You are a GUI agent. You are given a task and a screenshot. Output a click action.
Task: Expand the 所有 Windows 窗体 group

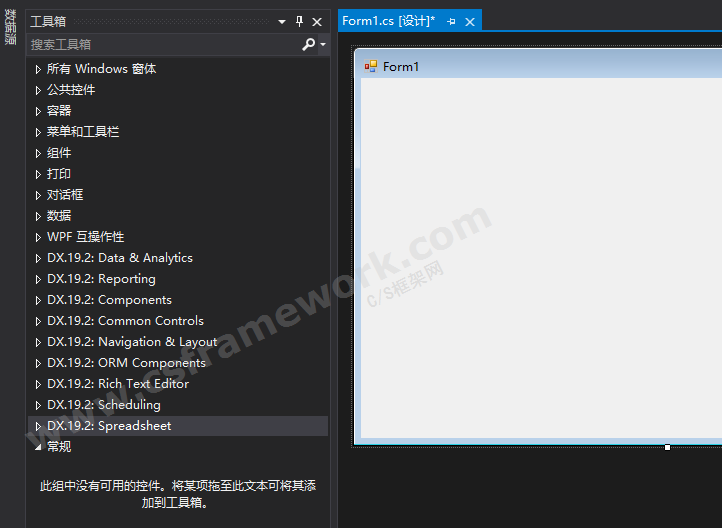pyautogui.click(x=39, y=69)
